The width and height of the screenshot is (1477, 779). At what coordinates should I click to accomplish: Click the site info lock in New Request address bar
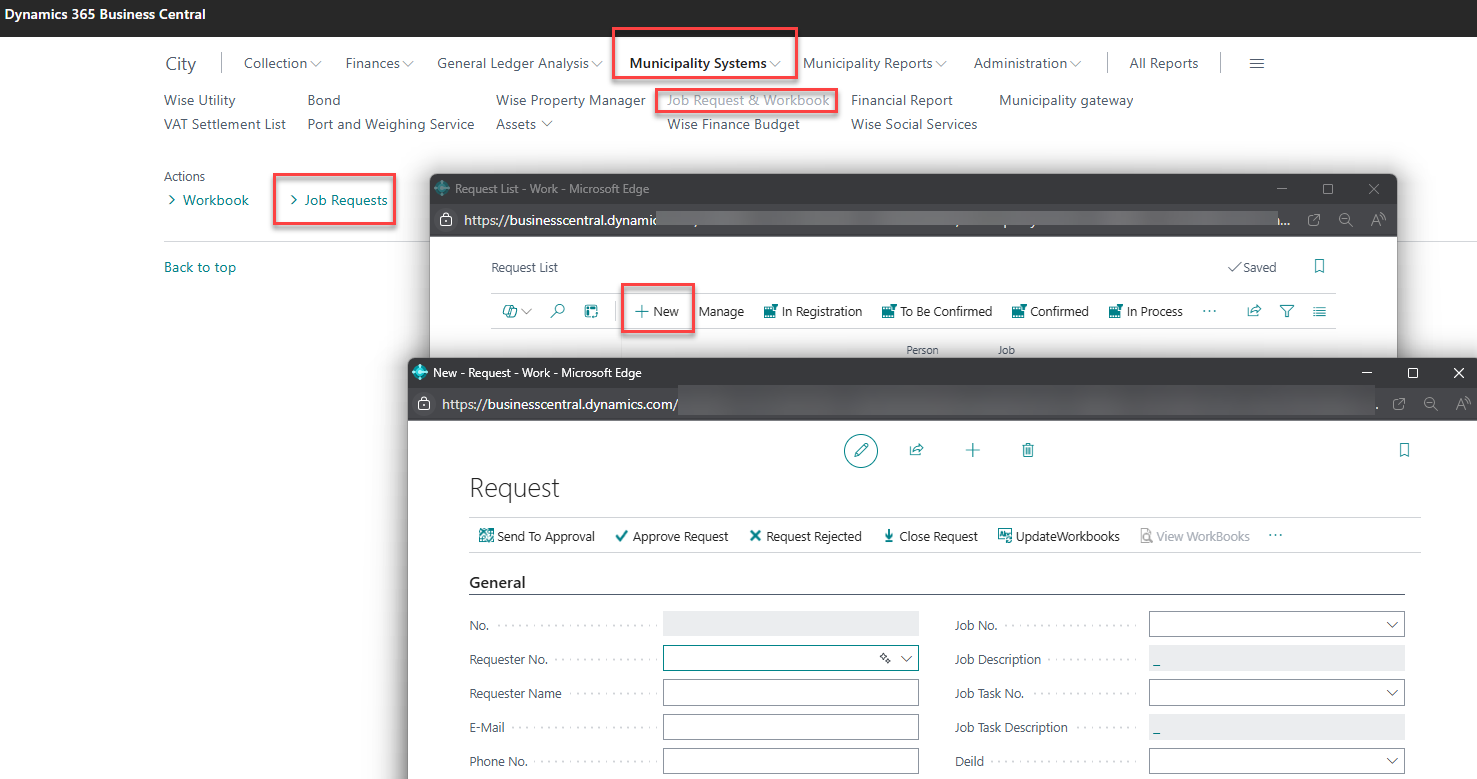pyautogui.click(x=424, y=404)
